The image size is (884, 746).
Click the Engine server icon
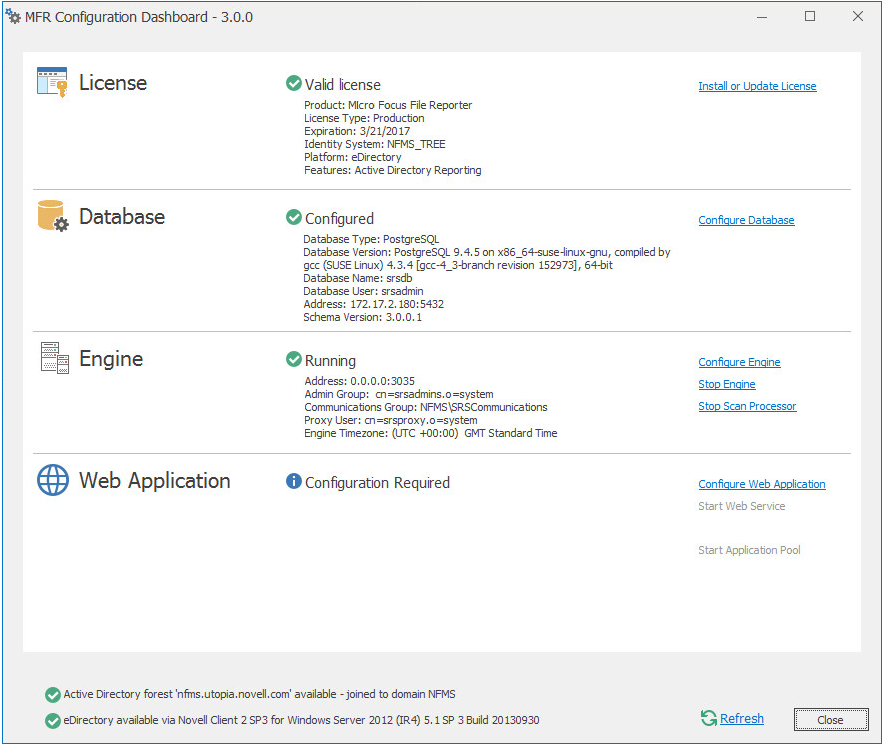click(x=54, y=358)
